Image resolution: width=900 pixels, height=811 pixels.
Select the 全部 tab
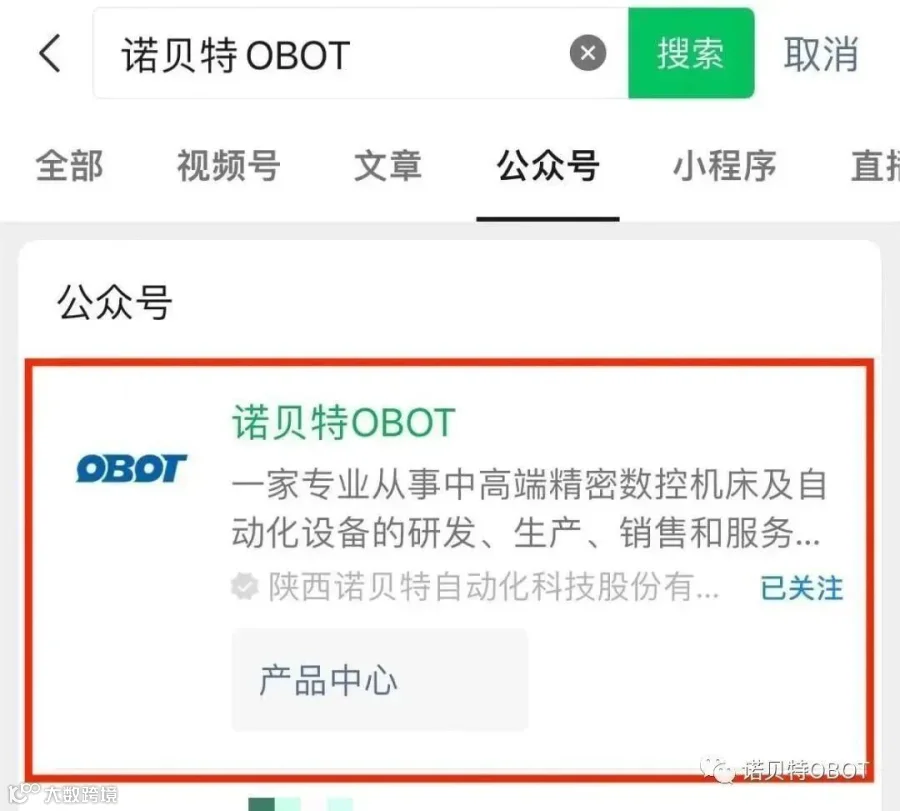tap(69, 166)
